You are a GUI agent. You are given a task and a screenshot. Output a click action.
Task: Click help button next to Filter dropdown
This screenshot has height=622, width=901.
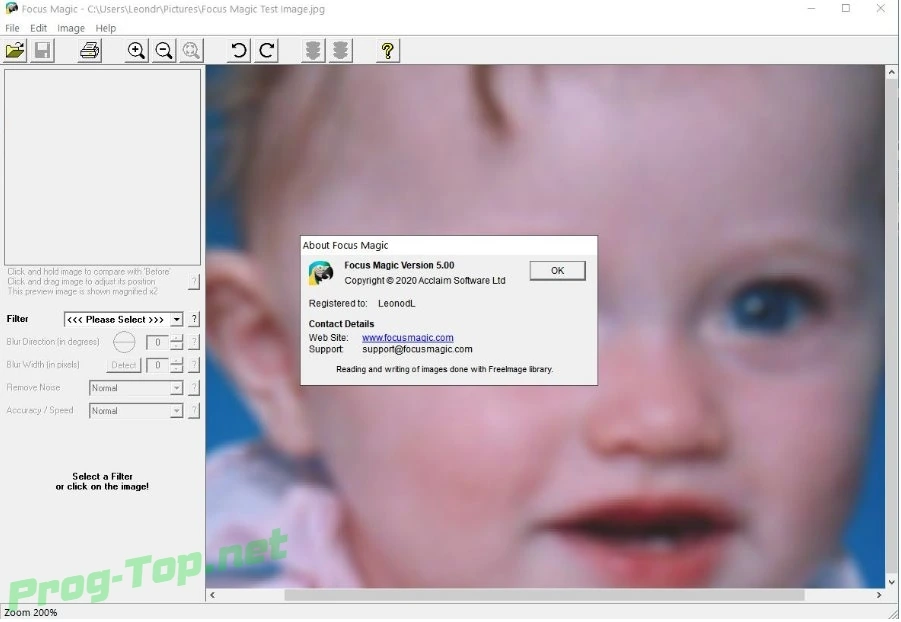[x=194, y=319]
